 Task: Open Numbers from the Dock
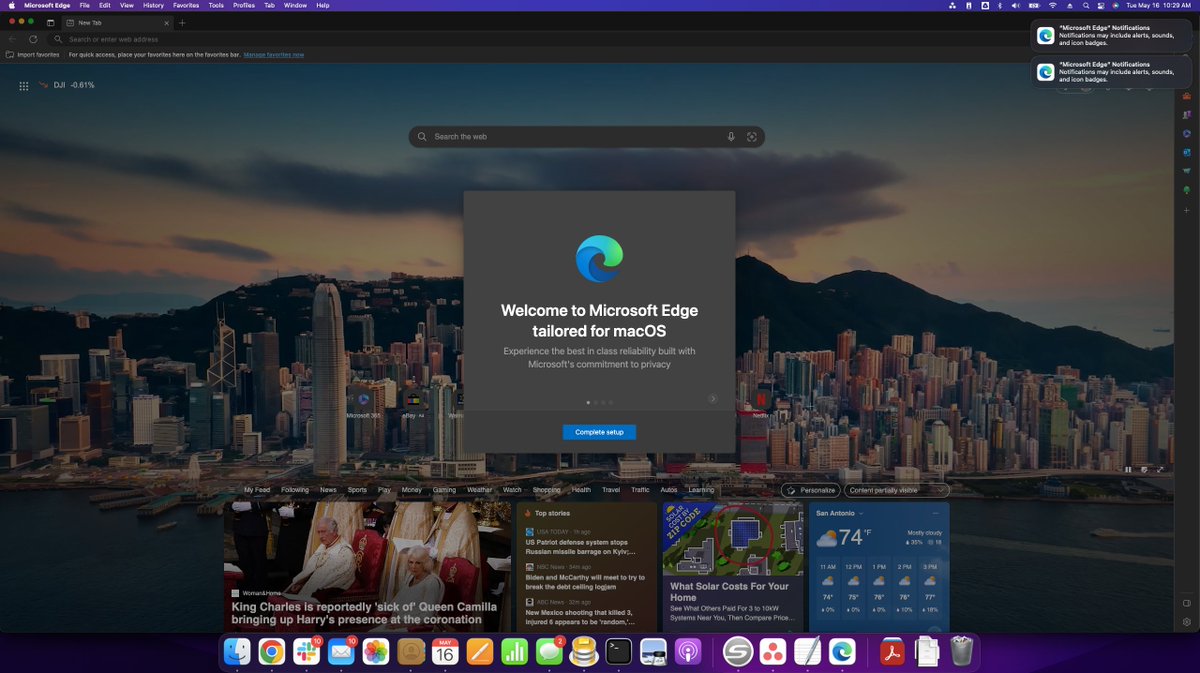coord(514,652)
